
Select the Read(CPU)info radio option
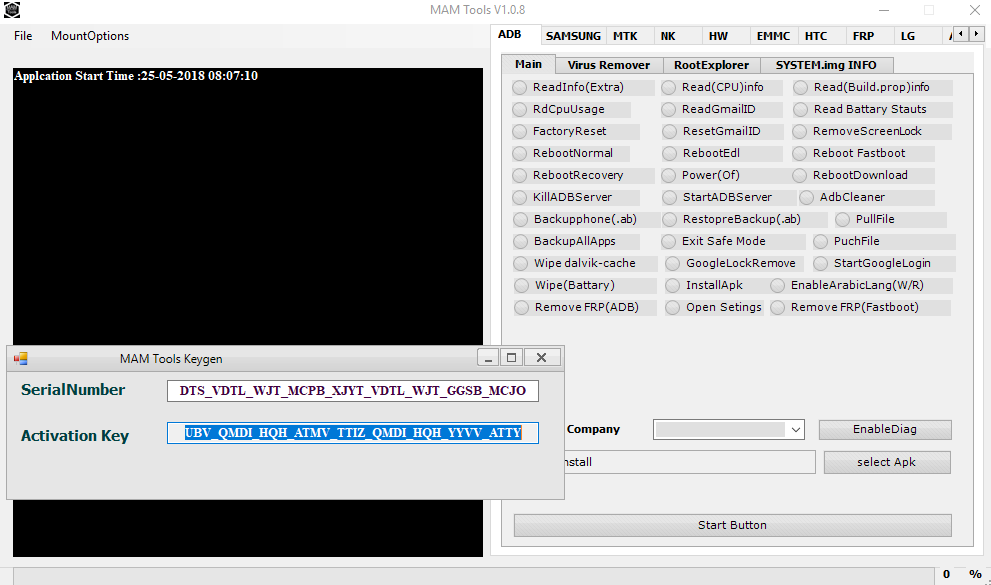tap(669, 87)
